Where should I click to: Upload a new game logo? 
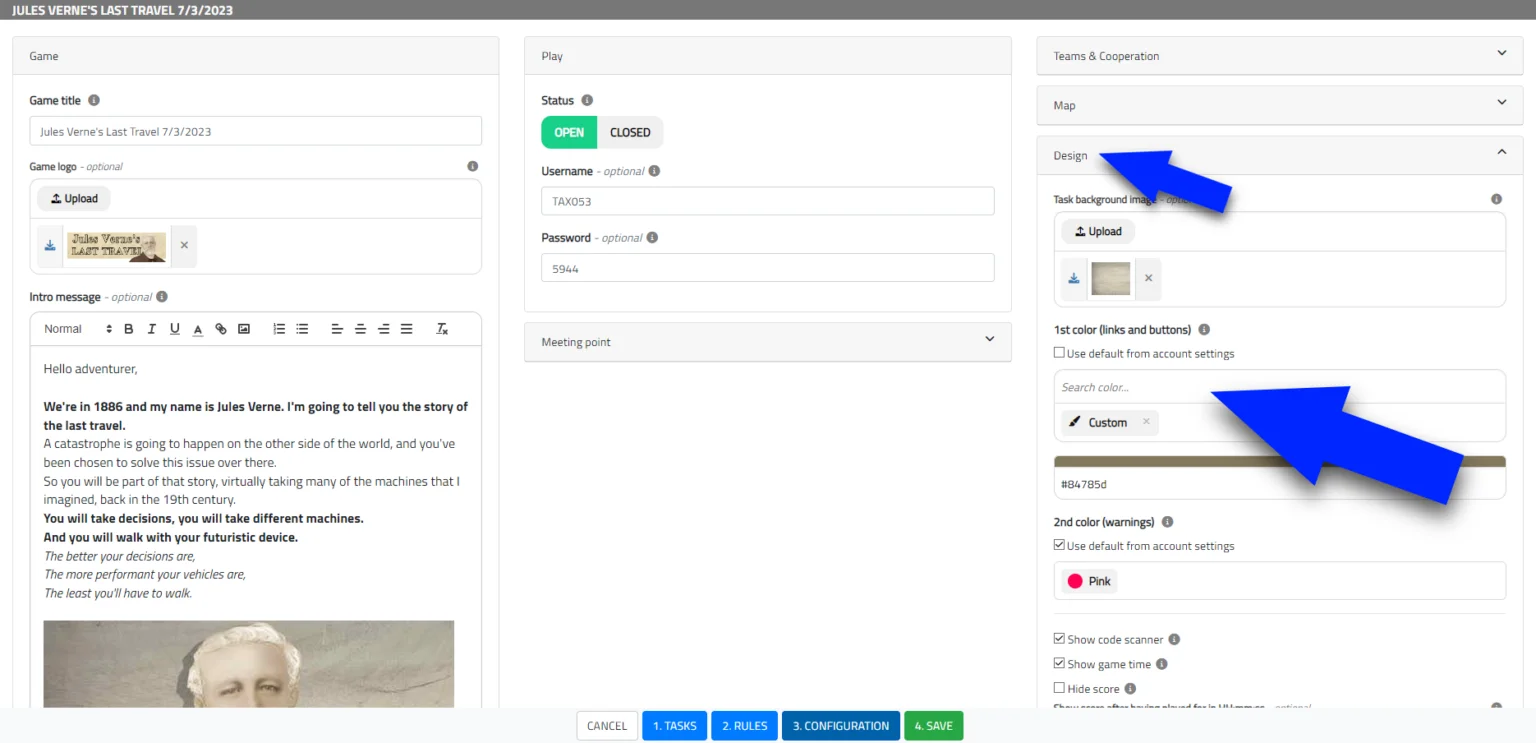(74, 199)
